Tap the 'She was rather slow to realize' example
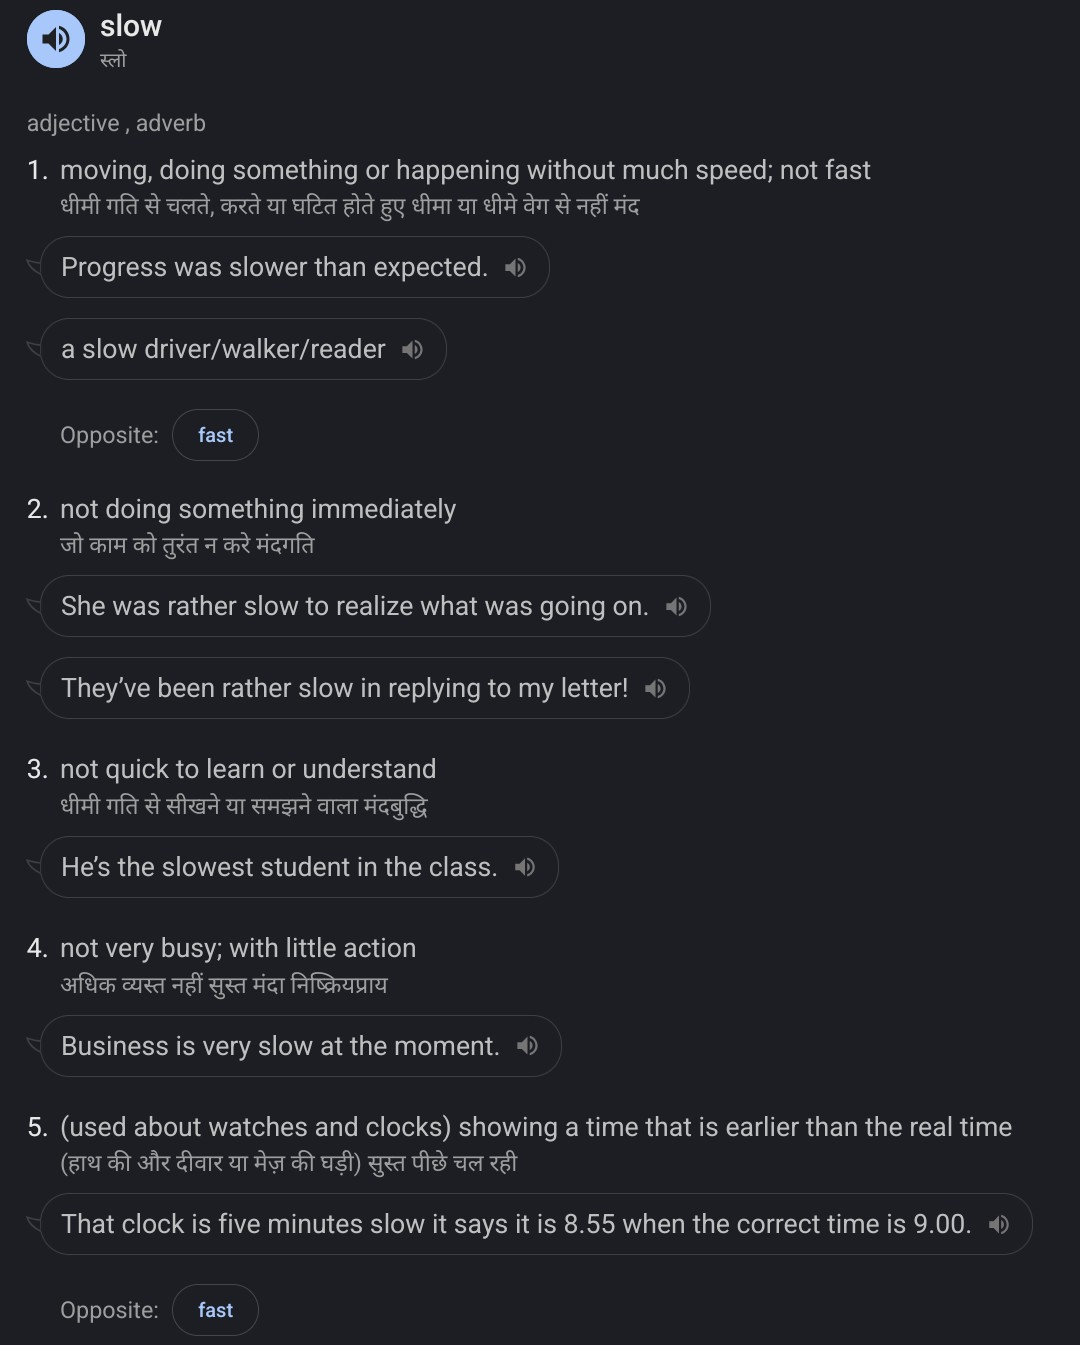Screen dimensions: 1080x1345 coord(354,606)
